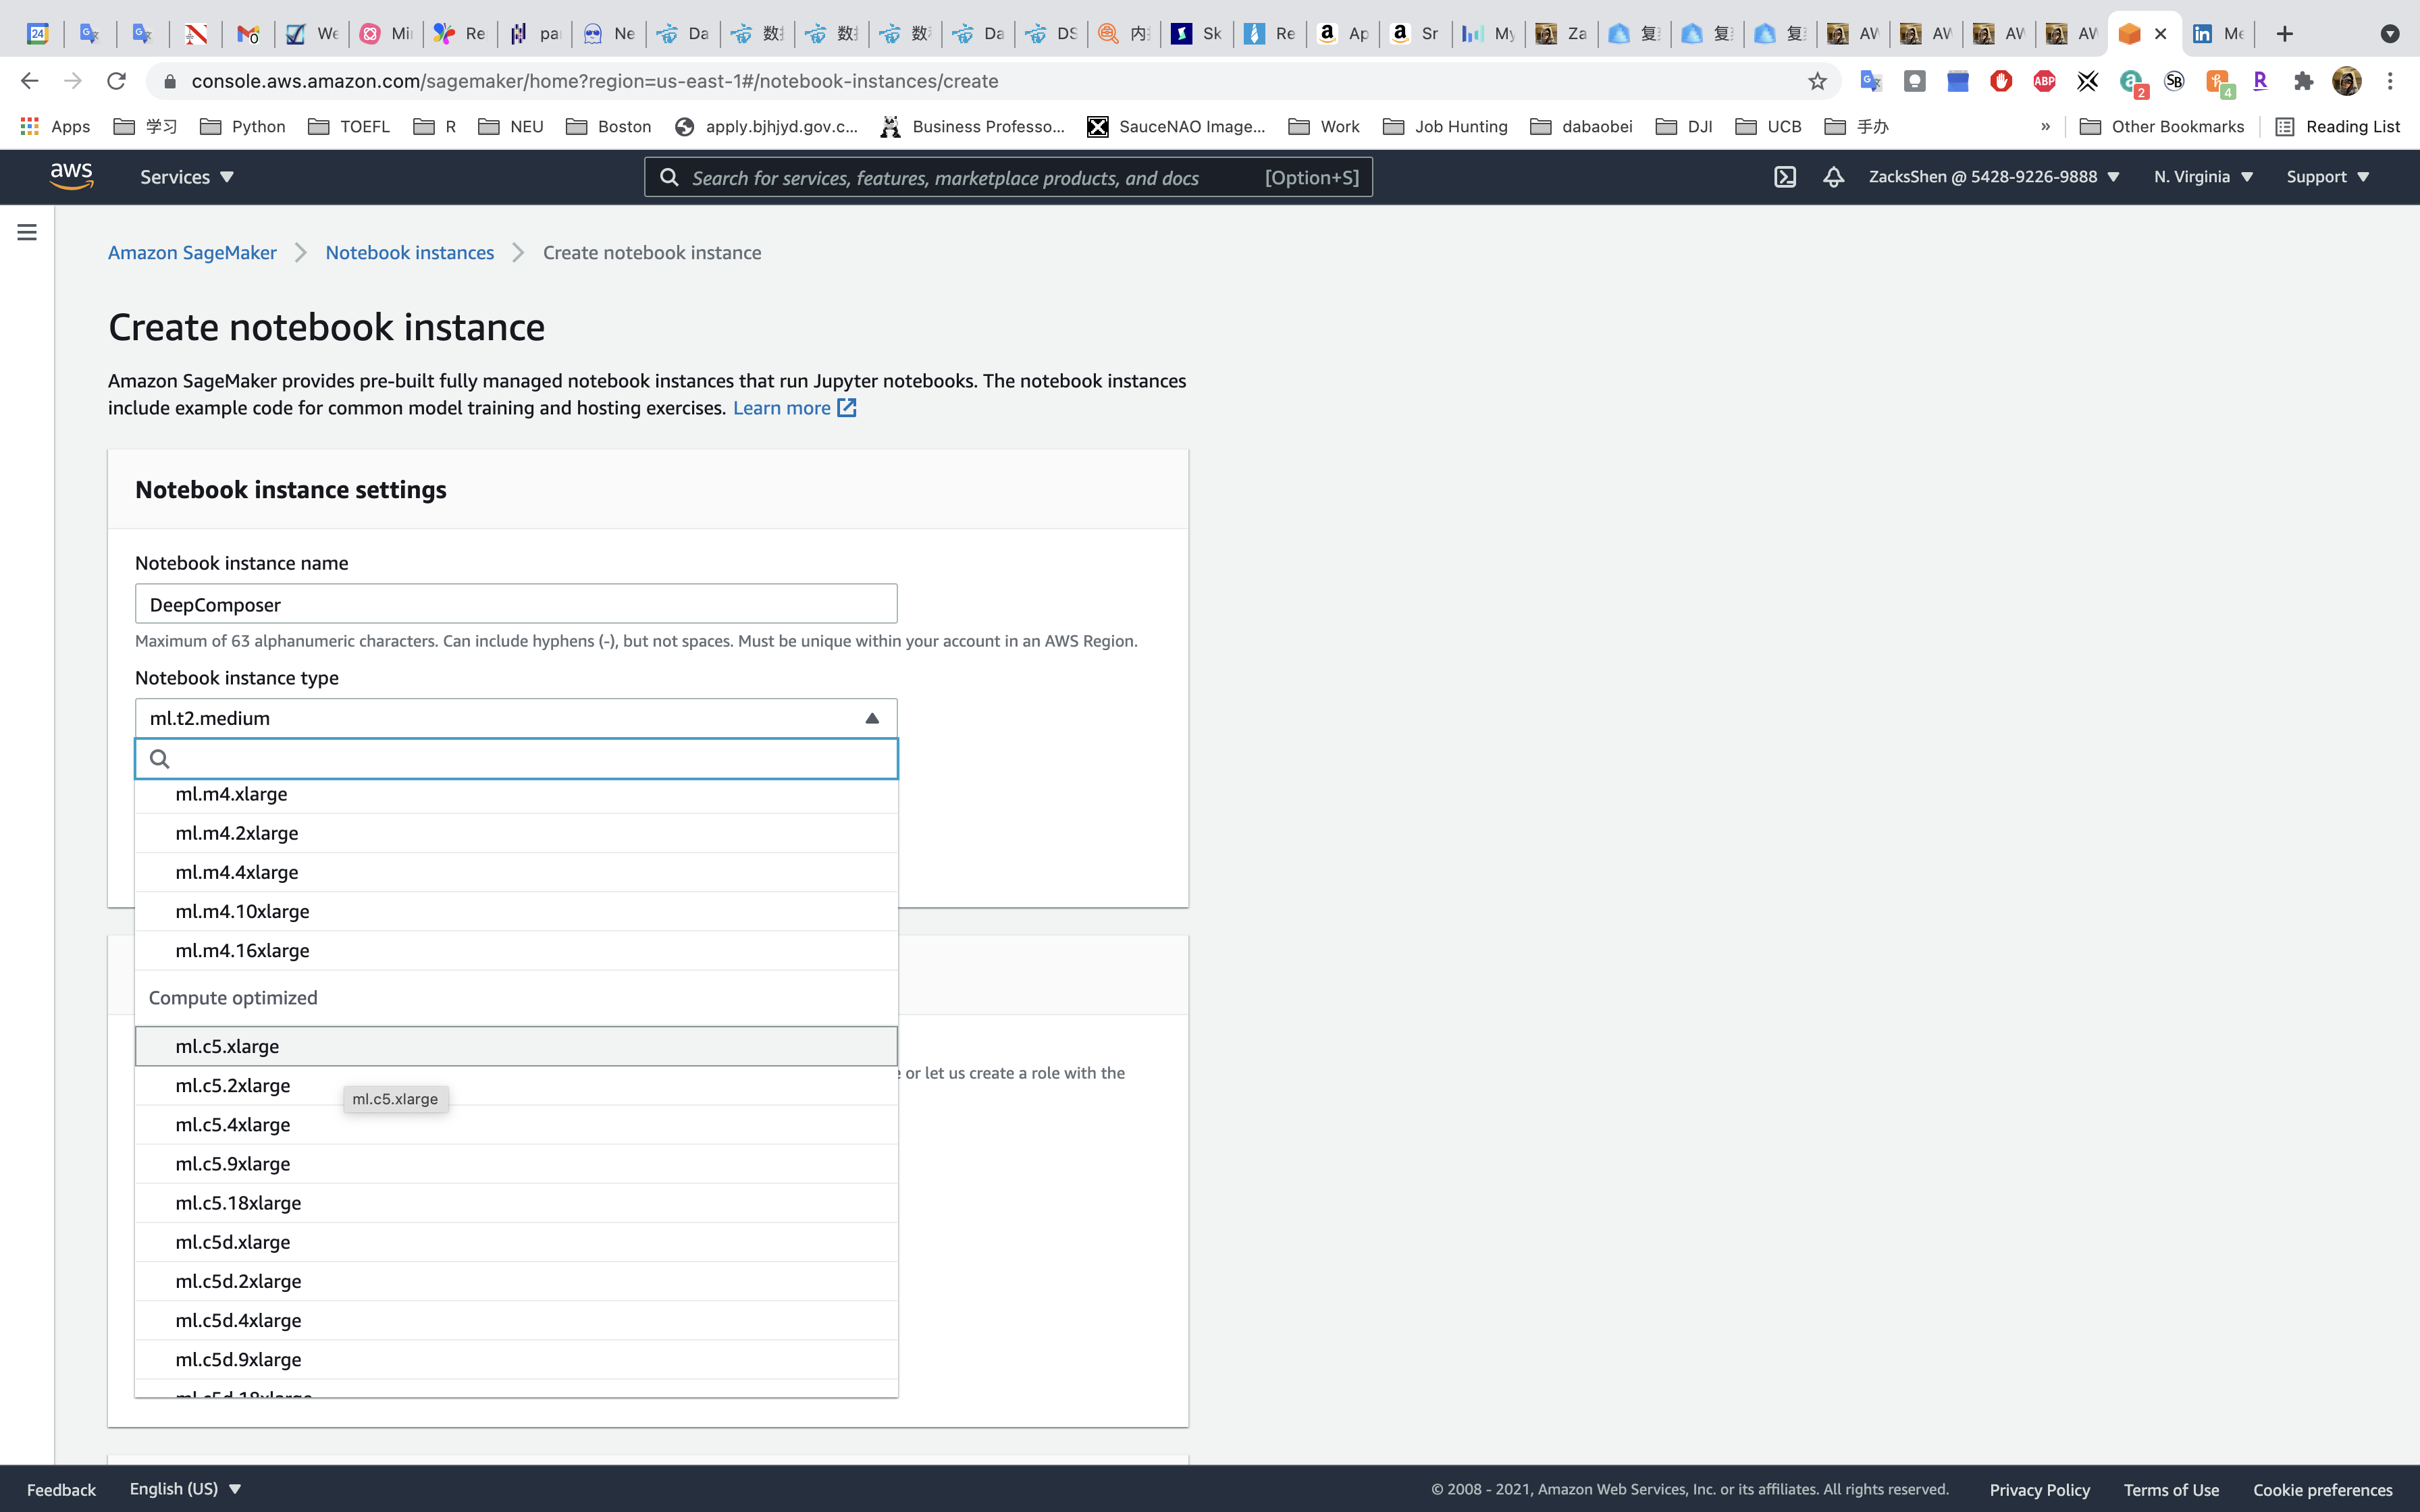
Task: Expand the Services menu
Action: click(x=186, y=177)
